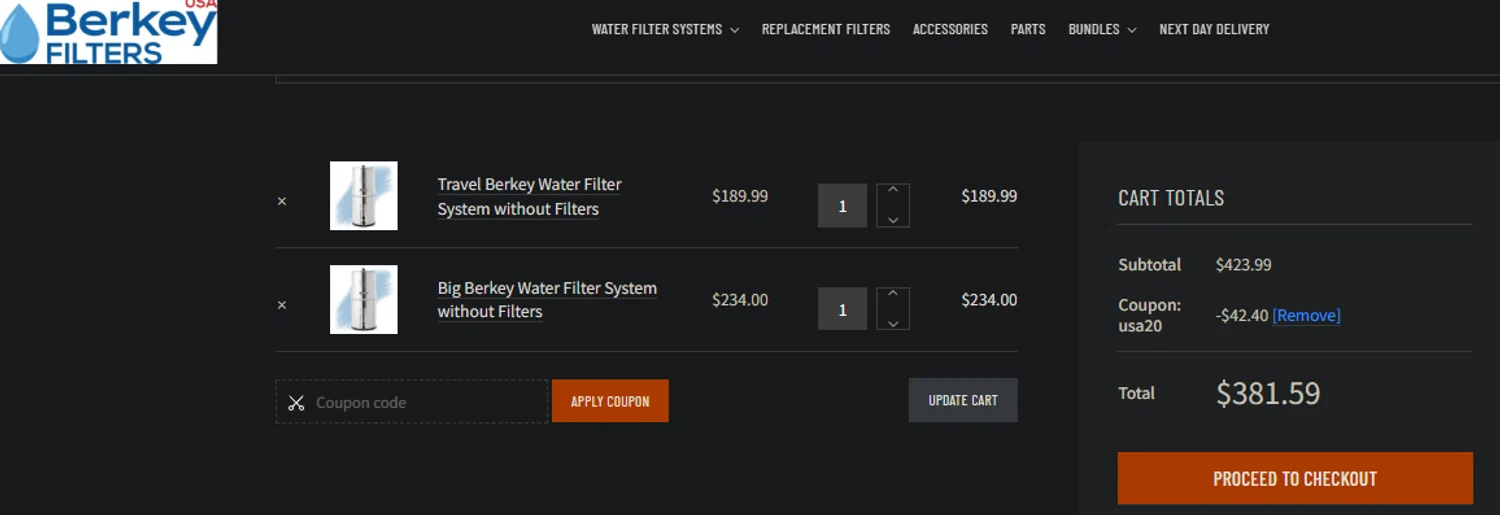Open the Parts menu item
Image resolution: width=1500 pixels, height=515 pixels.
point(1028,29)
